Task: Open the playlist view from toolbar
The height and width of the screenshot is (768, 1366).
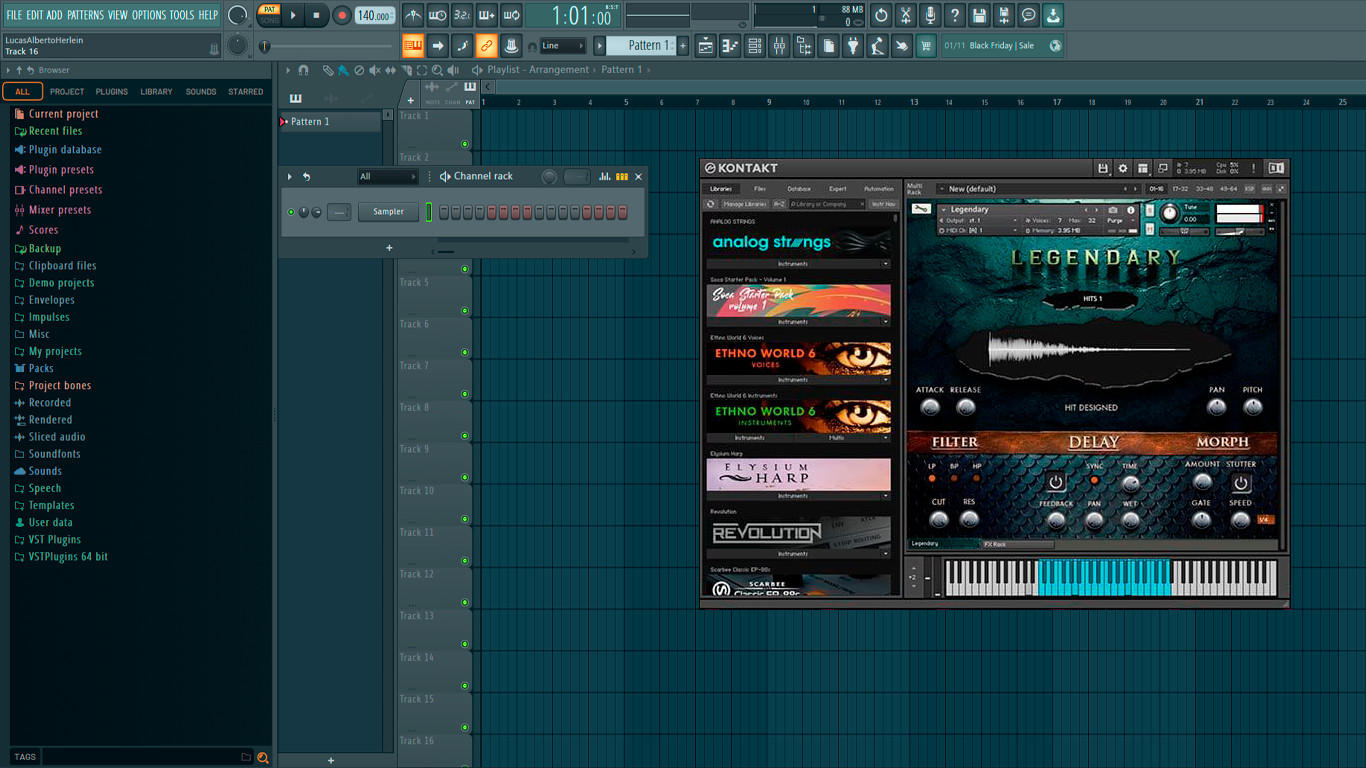Action: [706, 46]
